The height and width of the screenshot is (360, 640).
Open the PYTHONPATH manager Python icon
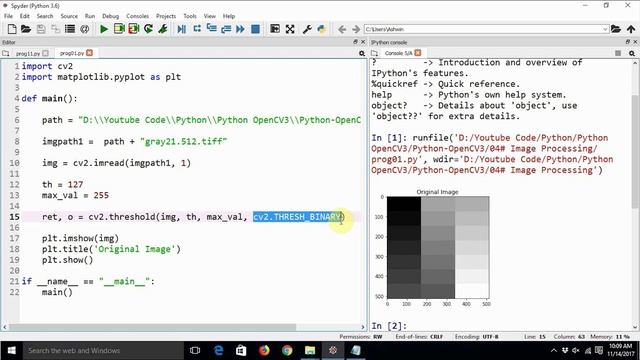pos(322,29)
